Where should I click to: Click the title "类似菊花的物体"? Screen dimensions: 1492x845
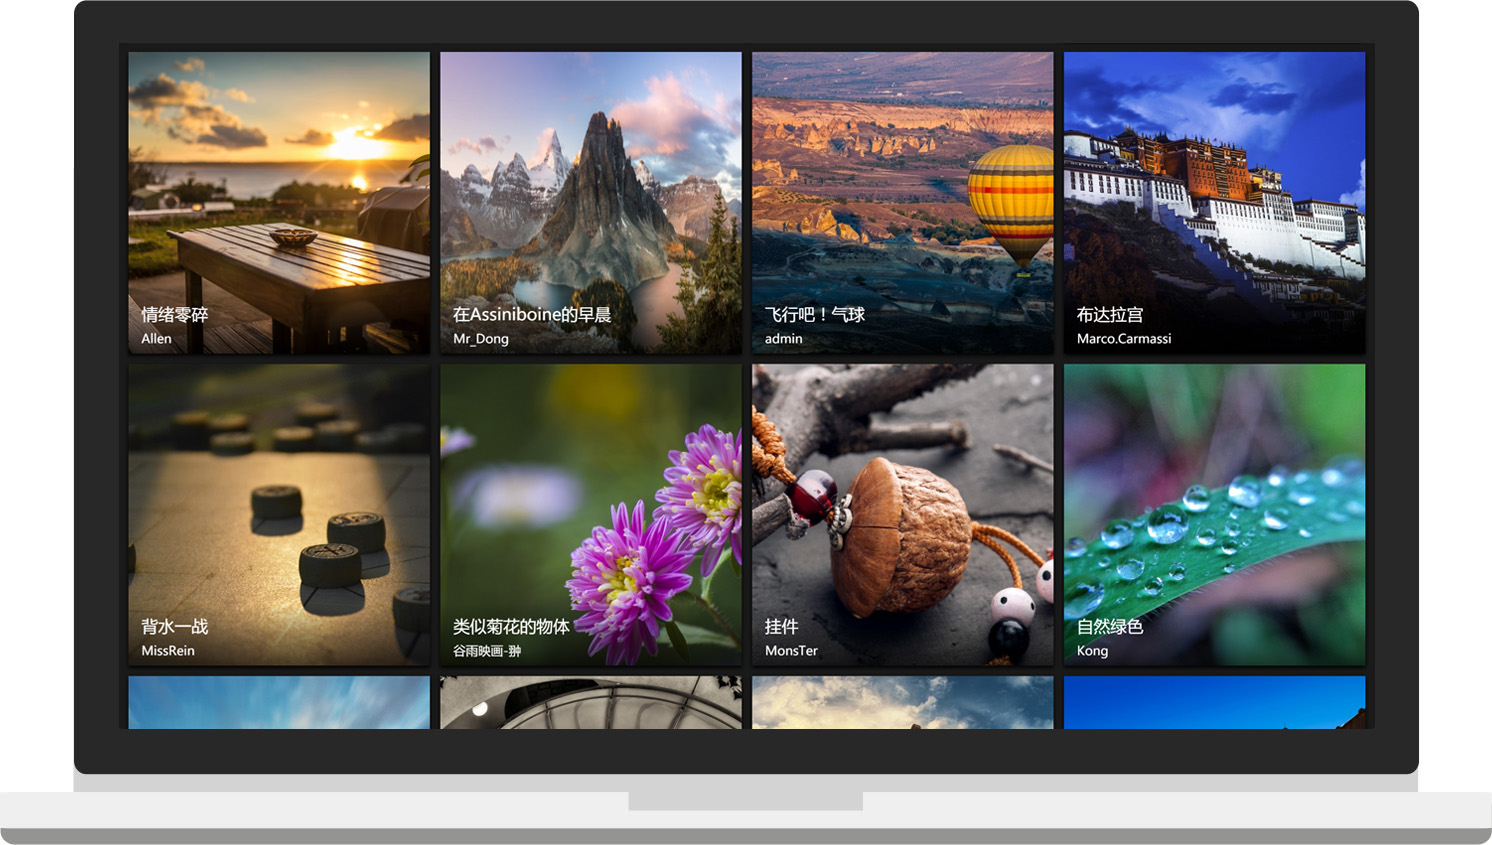[511, 627]
